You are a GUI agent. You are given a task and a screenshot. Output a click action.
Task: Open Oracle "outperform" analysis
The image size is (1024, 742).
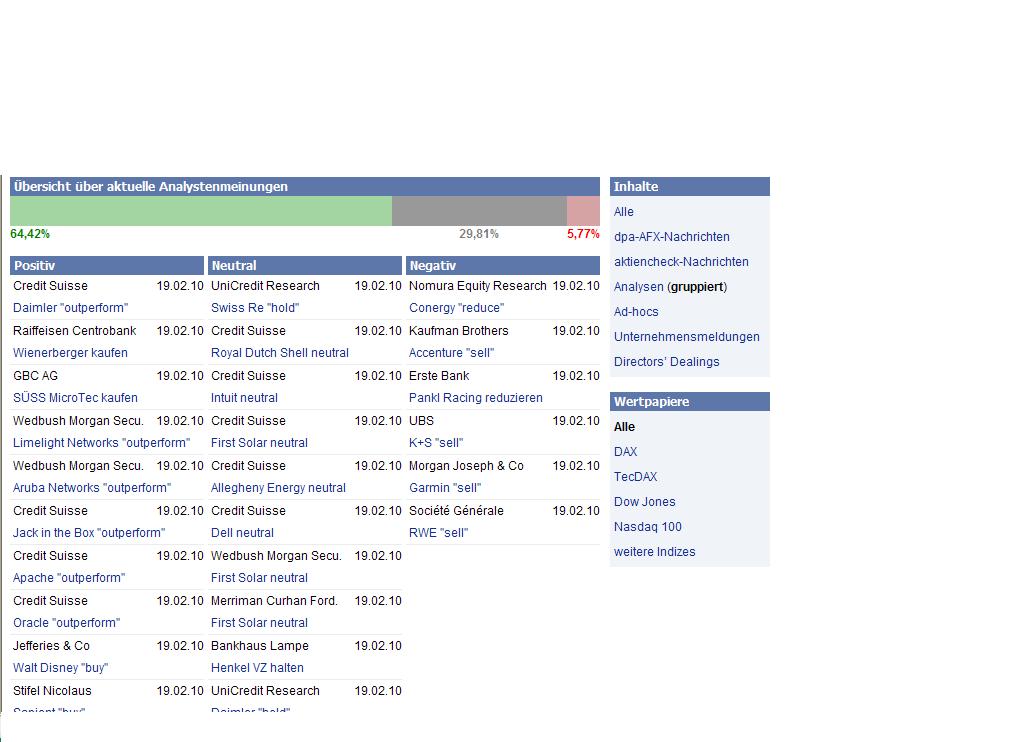pos(67,623)
